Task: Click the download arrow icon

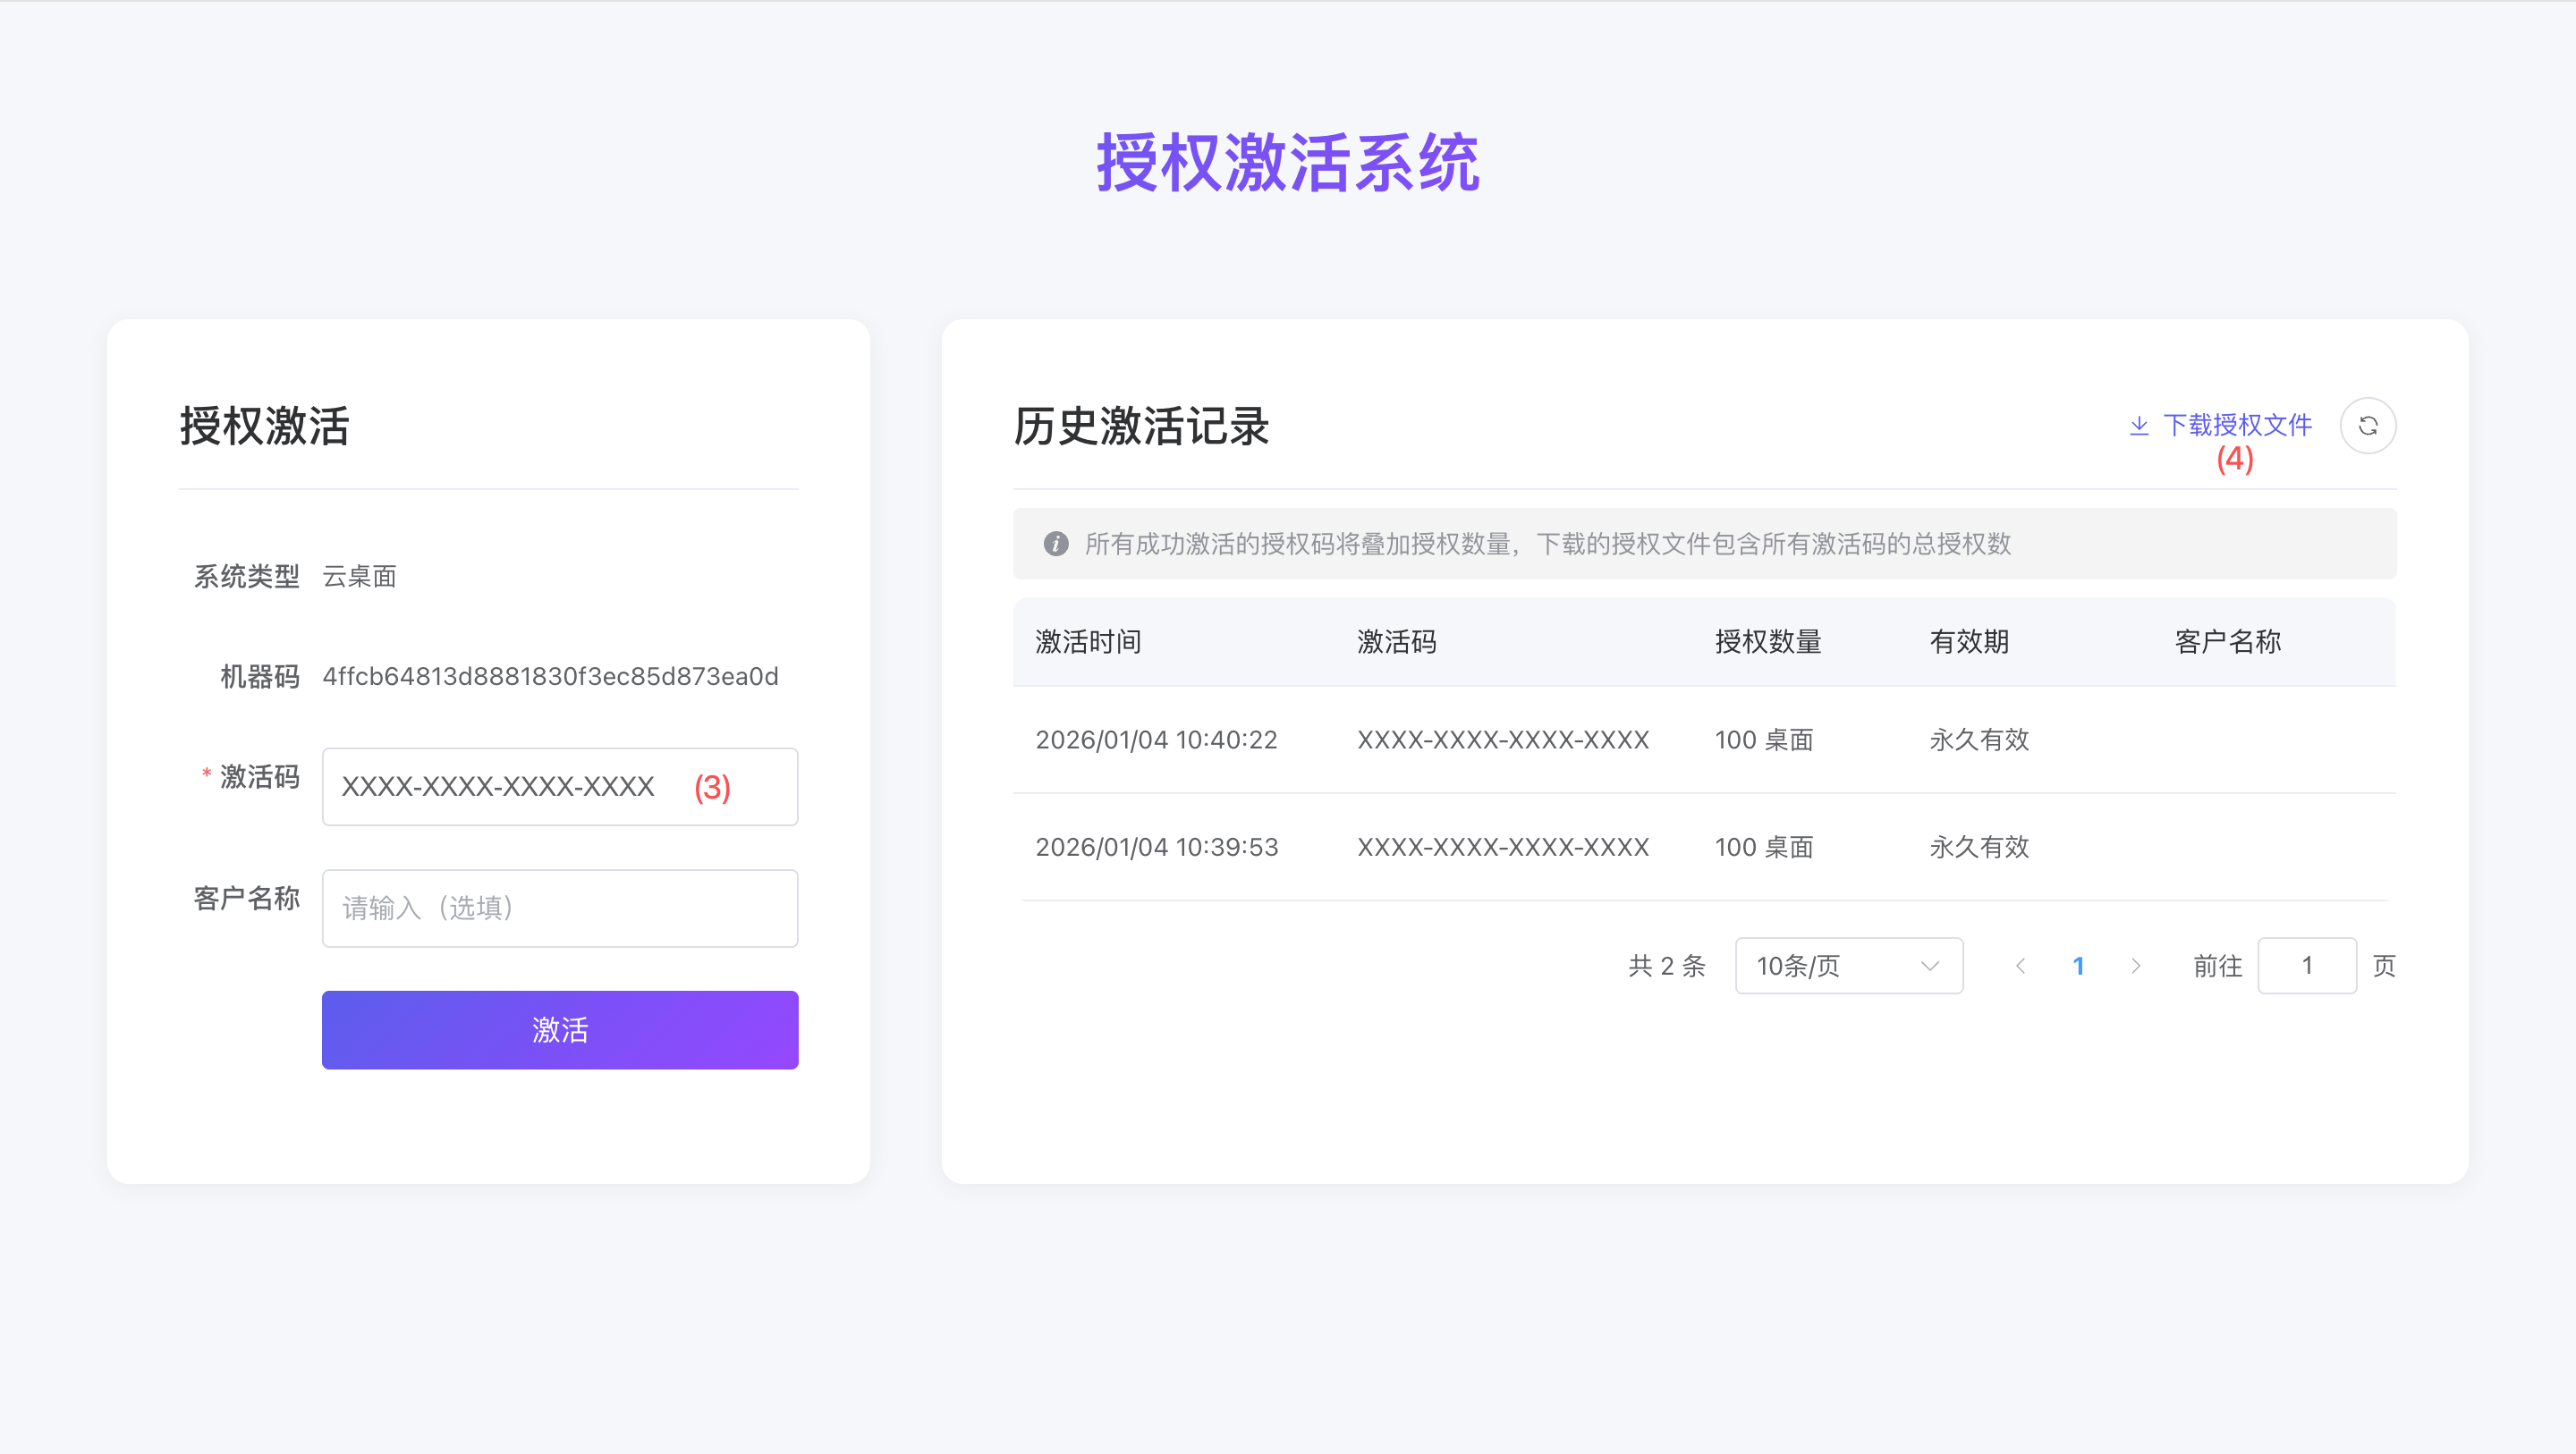Action: [2139, 426]
